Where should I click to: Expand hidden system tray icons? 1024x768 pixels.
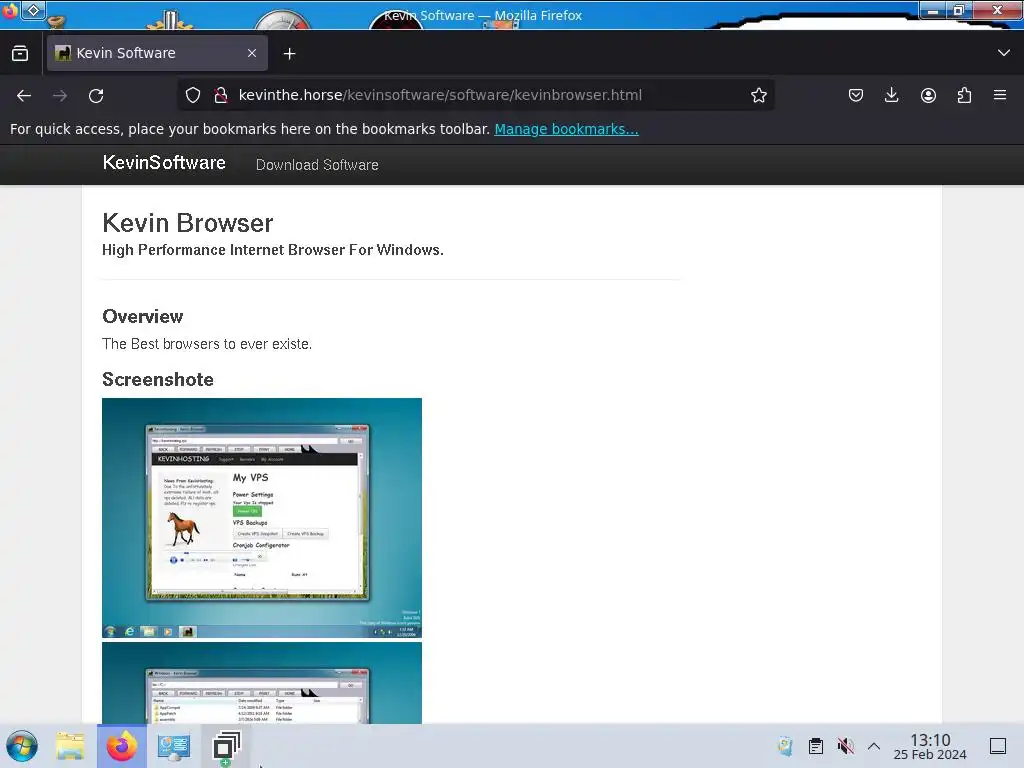(x=874, y=746)
